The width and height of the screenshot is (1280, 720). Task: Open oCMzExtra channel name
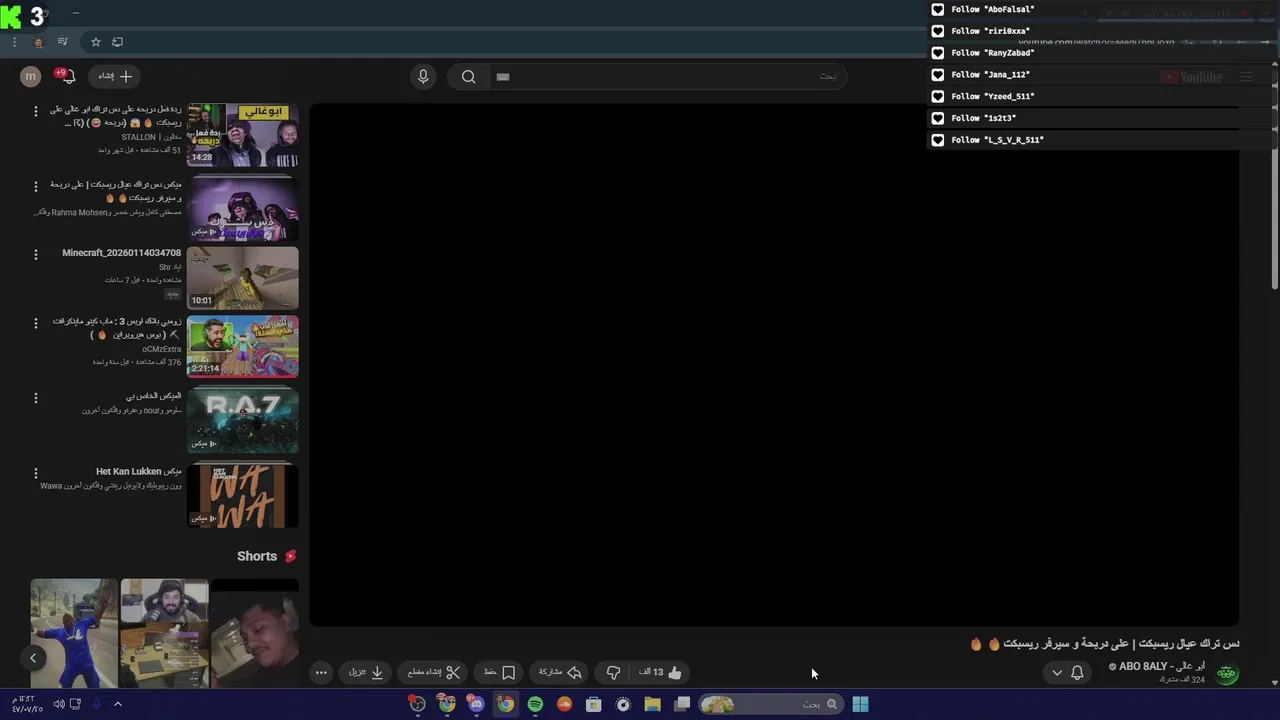pyautogui.click(x=162, y=349)
